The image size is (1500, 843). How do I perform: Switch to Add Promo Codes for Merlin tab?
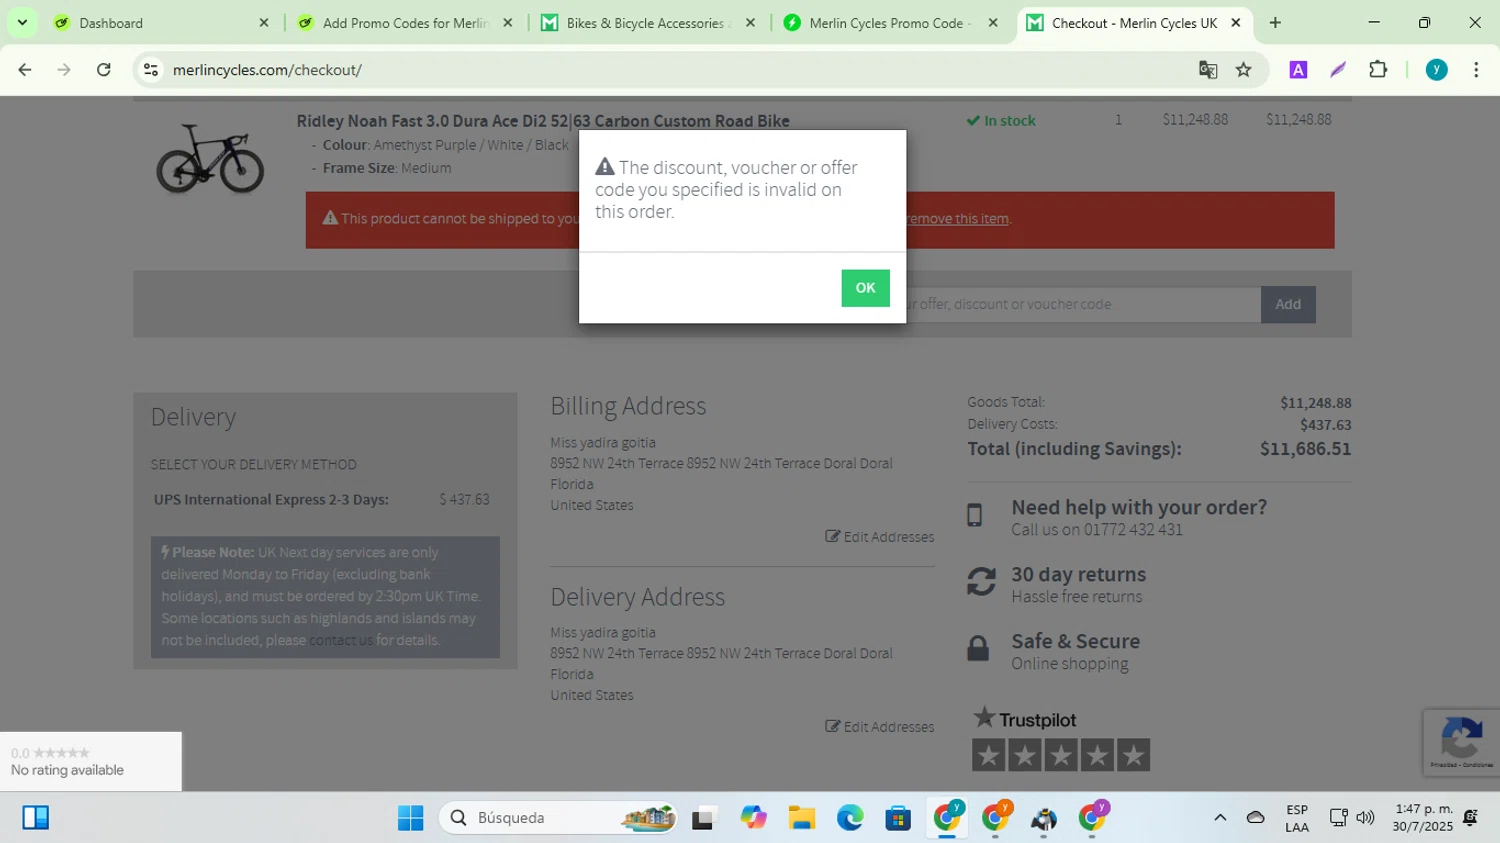point(405,23)
